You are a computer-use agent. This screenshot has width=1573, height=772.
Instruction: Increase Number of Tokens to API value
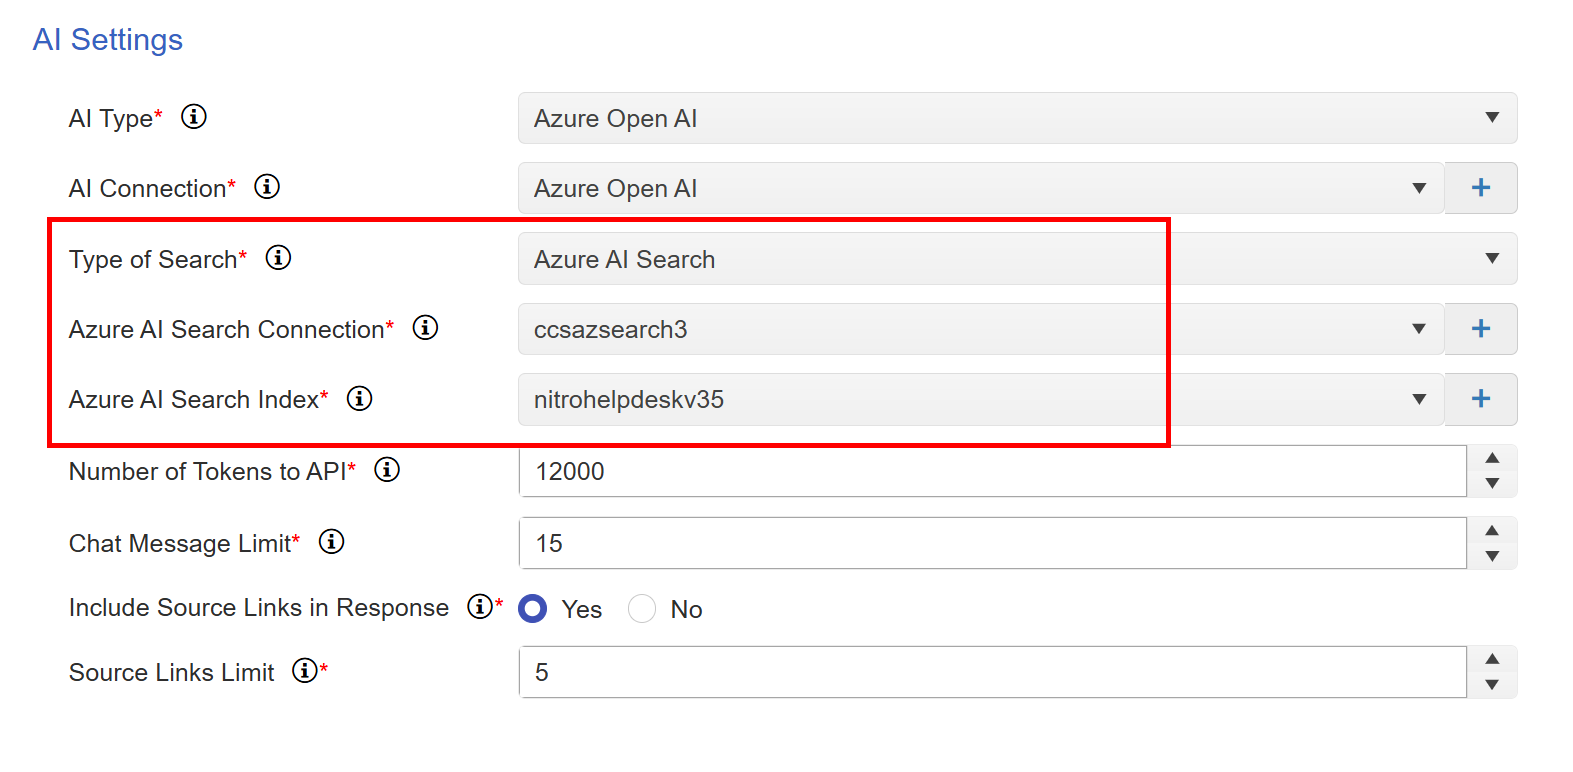(x=1492, y=458)
